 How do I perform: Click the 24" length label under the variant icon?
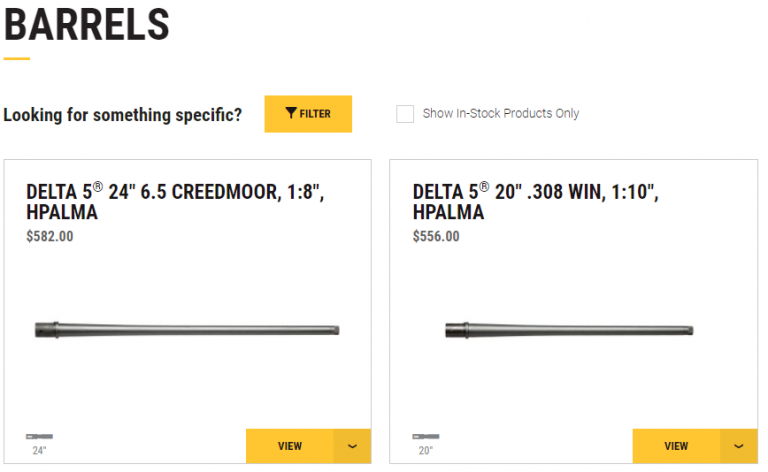pyautogui.click(x=39, y=451)
